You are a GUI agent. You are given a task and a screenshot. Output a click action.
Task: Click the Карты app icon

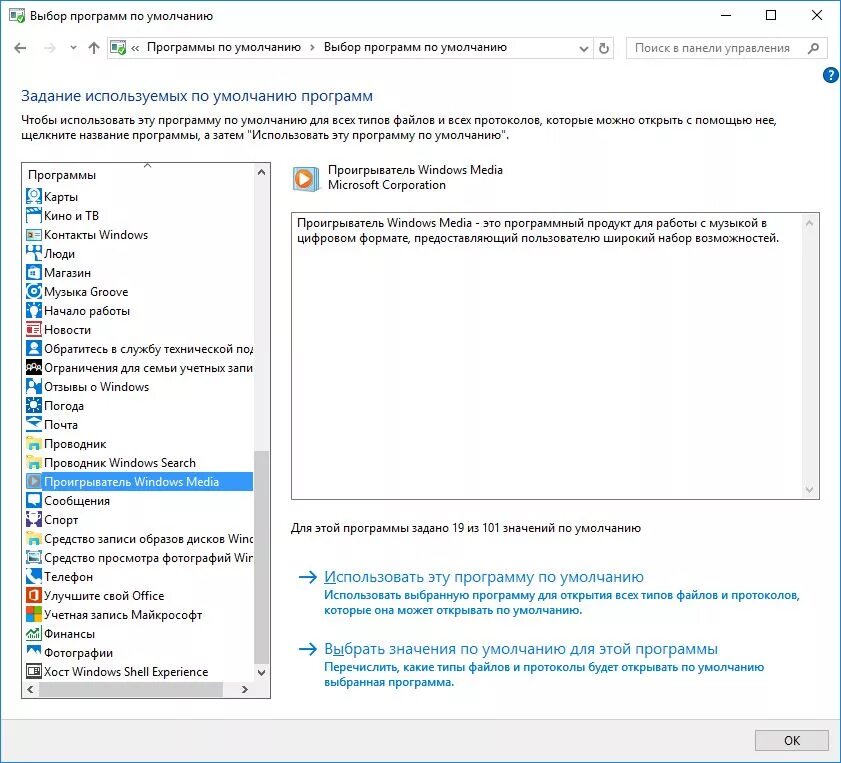click(33, 196)
